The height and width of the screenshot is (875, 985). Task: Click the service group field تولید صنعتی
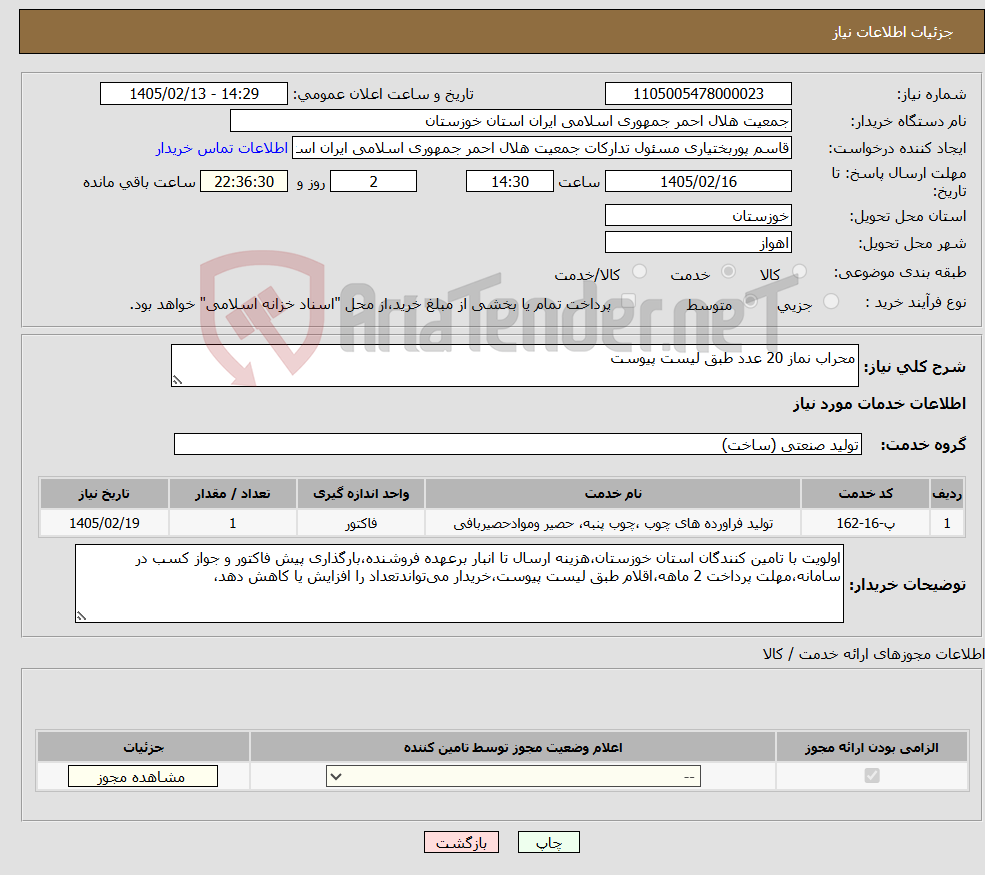coord(518,444)
